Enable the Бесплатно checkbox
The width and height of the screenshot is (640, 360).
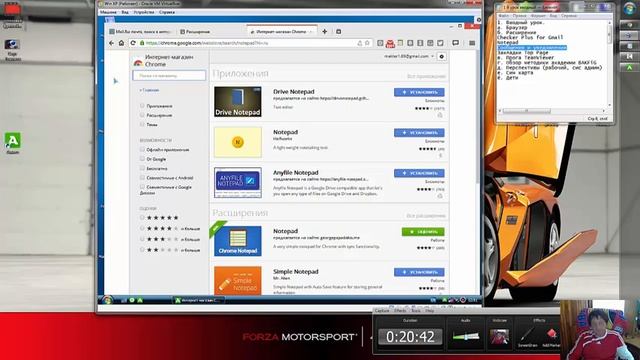(142, 168)
